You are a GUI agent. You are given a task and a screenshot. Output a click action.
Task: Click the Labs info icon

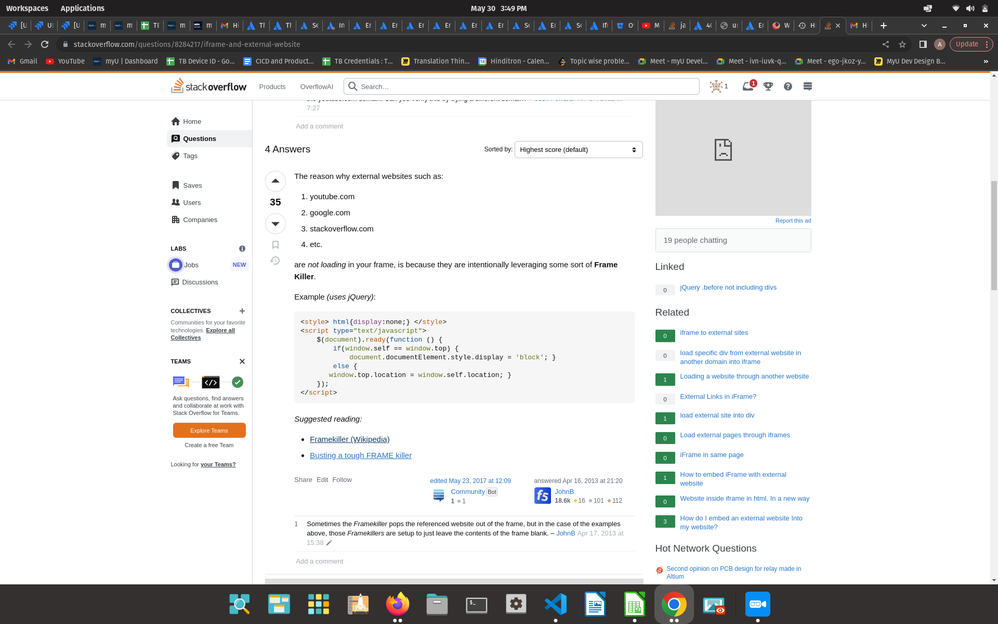(x=242, y=248)
